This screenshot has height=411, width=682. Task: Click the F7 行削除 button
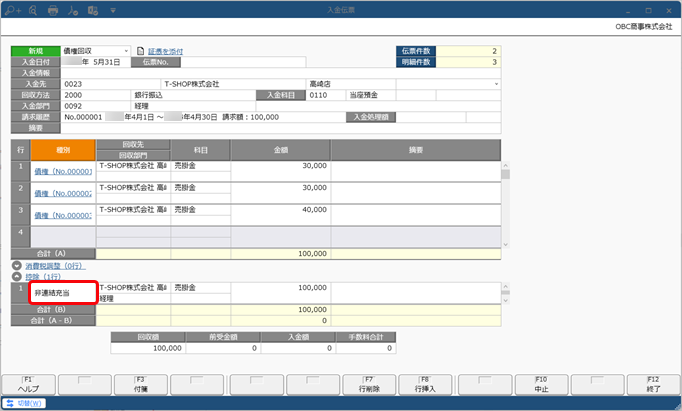click(x=369, y=384)
